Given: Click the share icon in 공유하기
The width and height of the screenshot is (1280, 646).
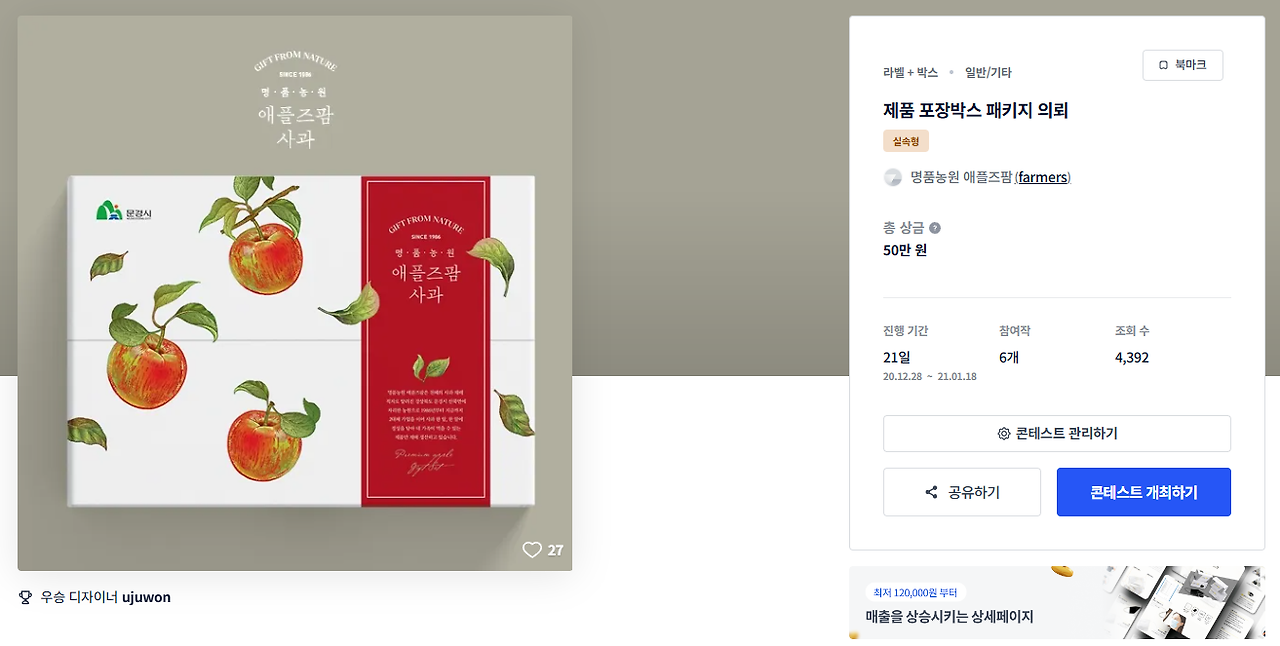Looking at the screenshot, I should tap(931, 492).
